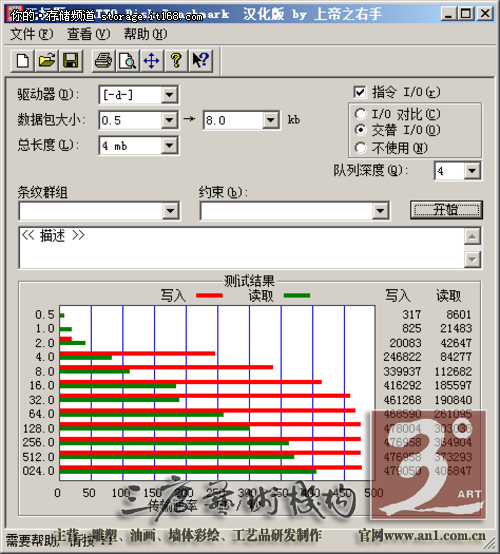Click the read value 21483

456,328
